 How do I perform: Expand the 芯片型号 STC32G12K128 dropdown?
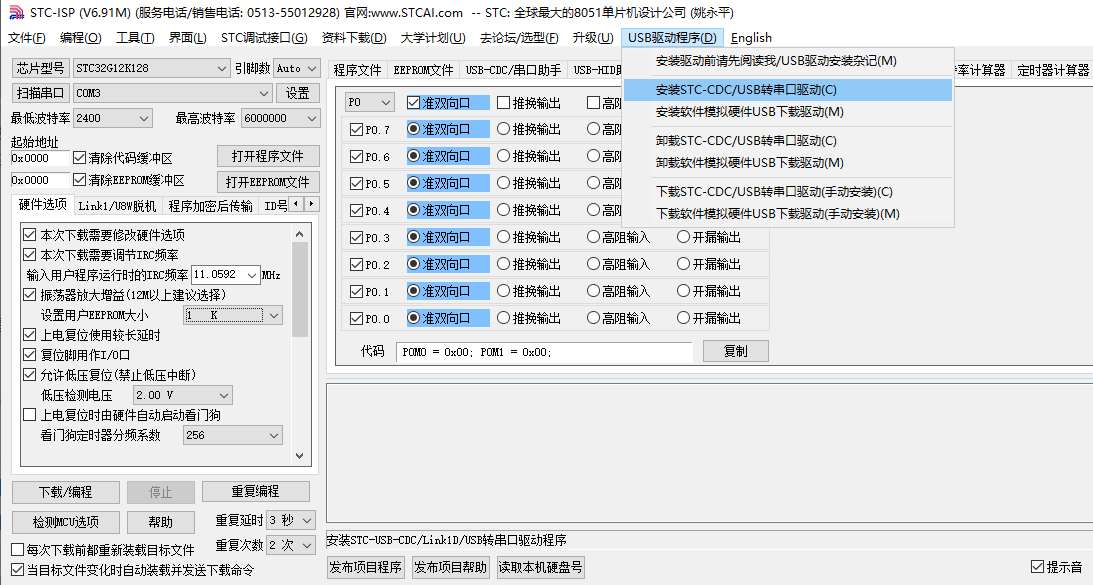(x=221, y=68)
